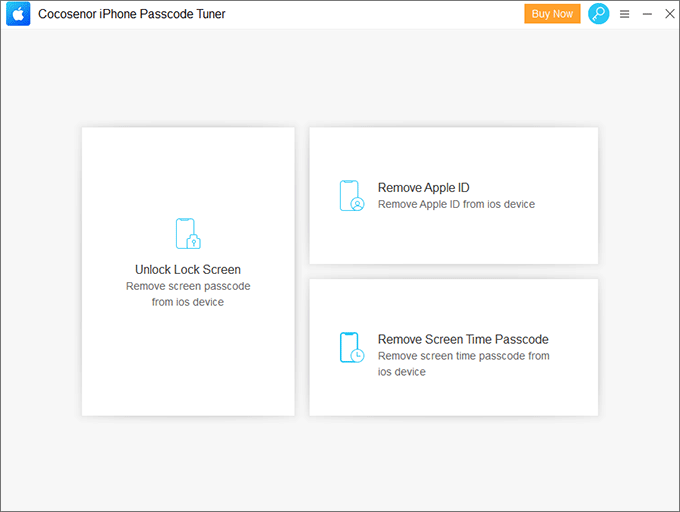Open the hamburger menu in title bar

click(624, 14)
